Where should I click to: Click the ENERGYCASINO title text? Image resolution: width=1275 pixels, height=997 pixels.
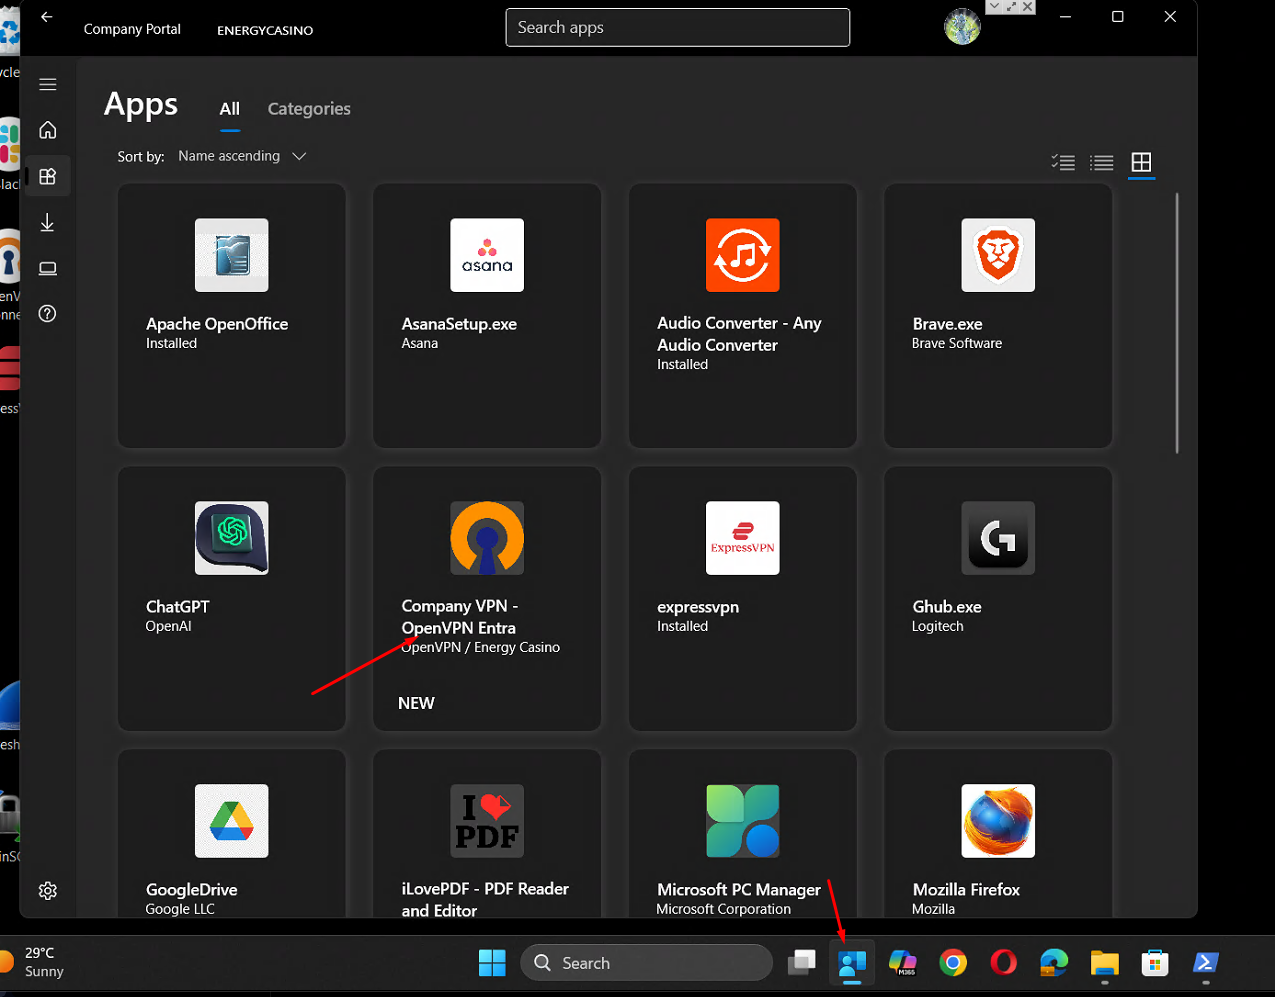pos(265,30)
